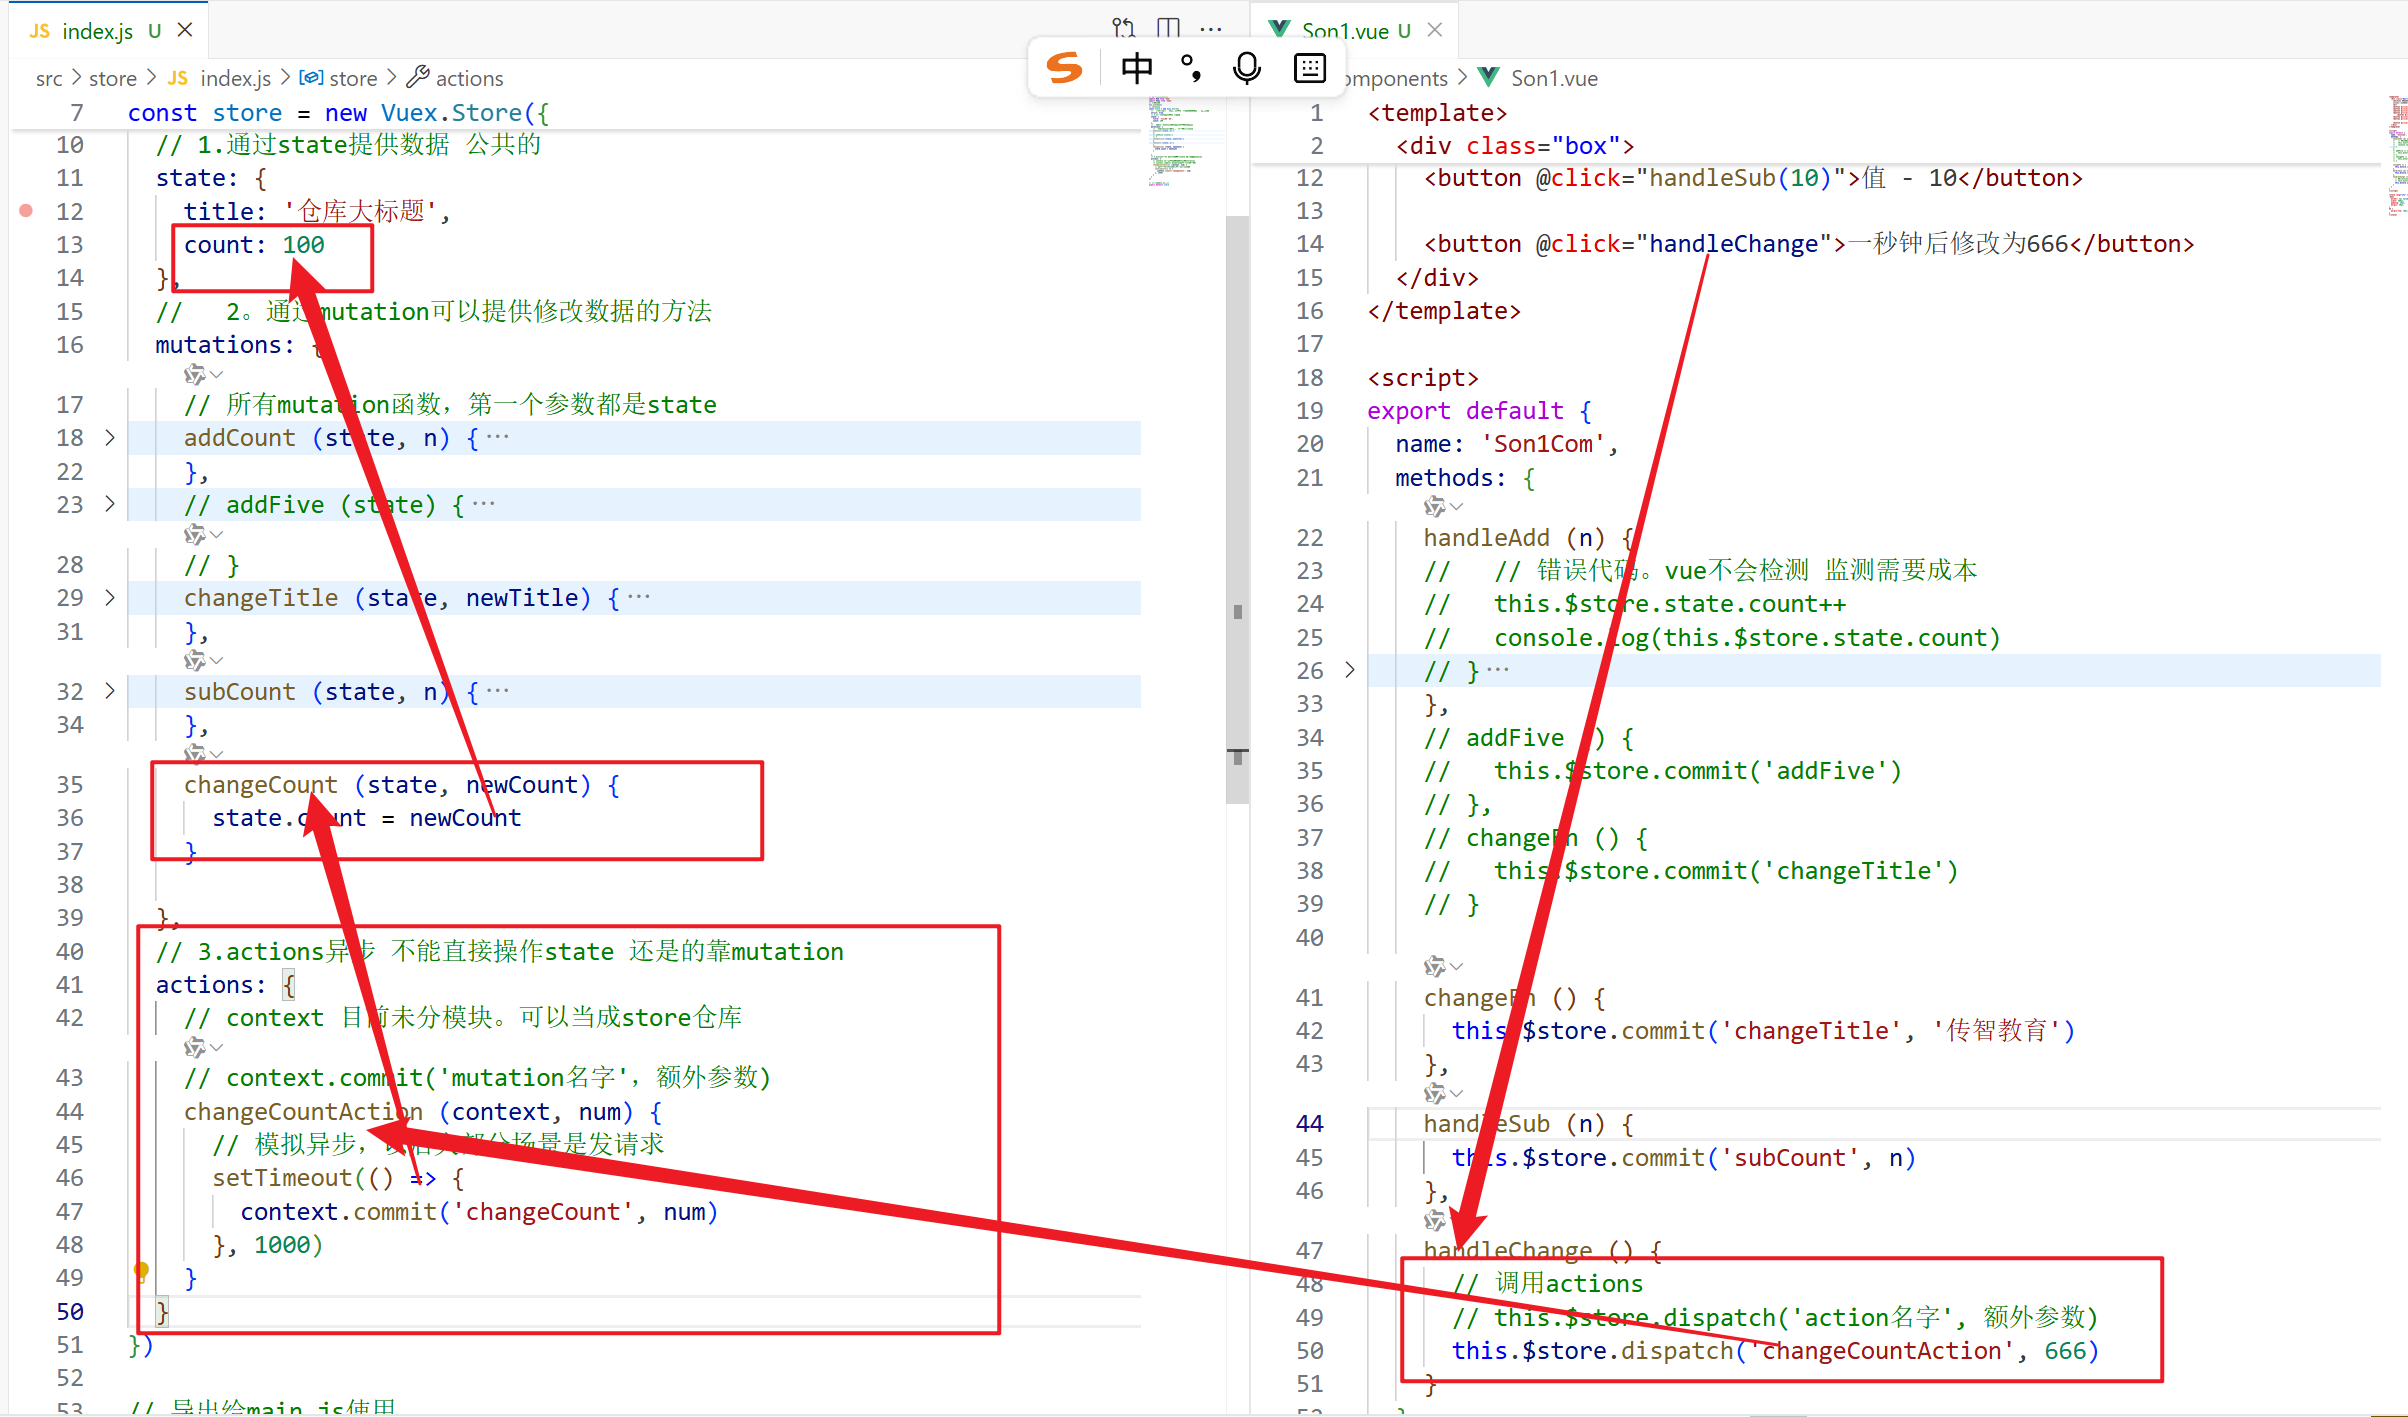Screen dimensions: 2408x1417
Task: Click the Sogou input method logo
Action: tap(1064, 68)
